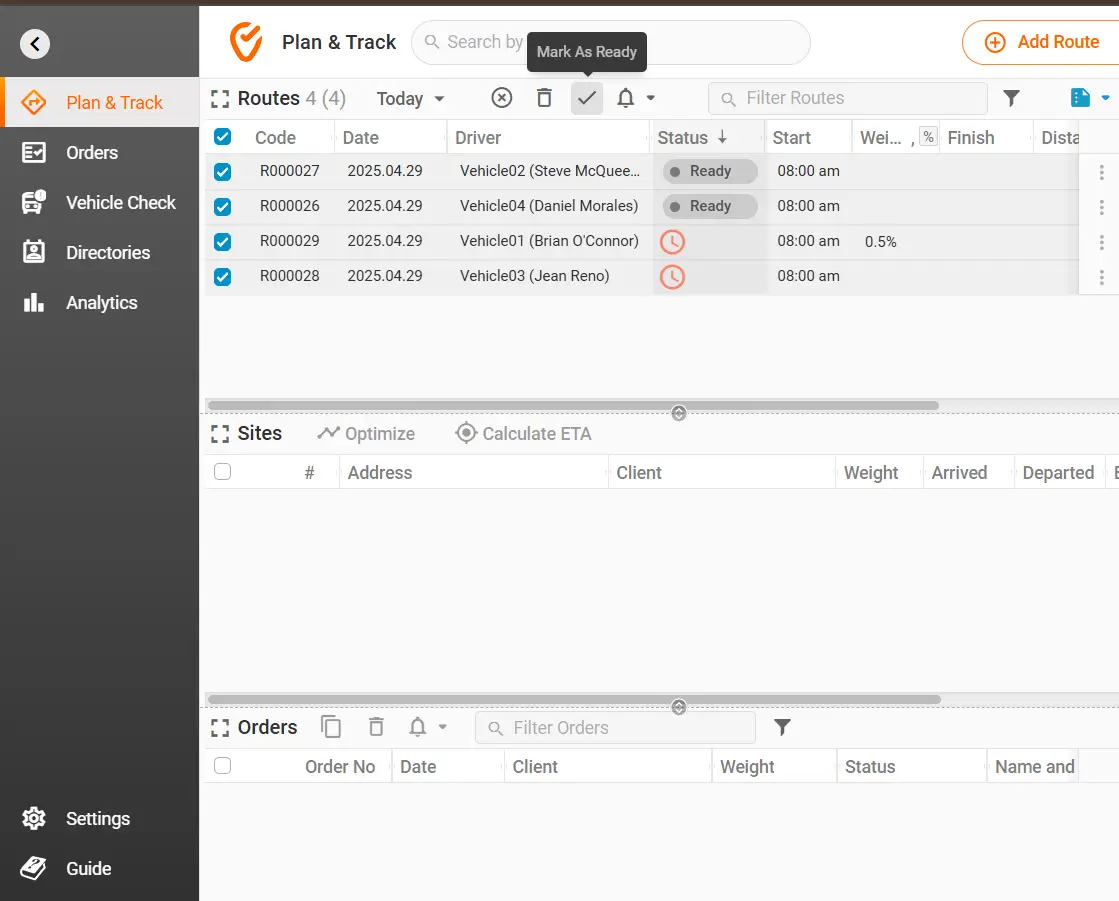Click the delete routes trash icon
Viewport: 1119px width, 901px height.
544,98
